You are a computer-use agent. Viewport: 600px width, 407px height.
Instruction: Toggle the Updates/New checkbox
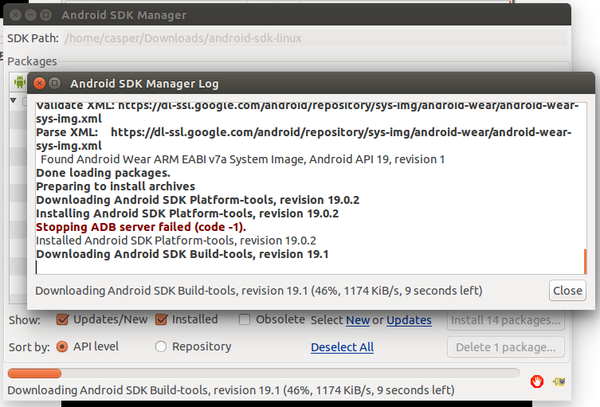tap(62, 319)
